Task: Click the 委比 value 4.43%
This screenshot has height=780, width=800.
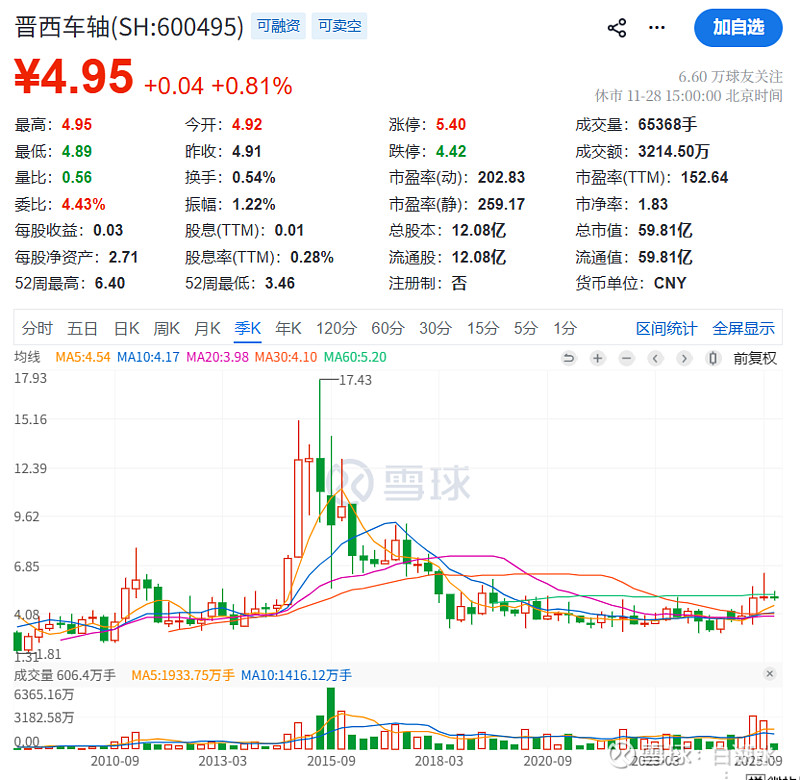Action: tap(83, 205)
